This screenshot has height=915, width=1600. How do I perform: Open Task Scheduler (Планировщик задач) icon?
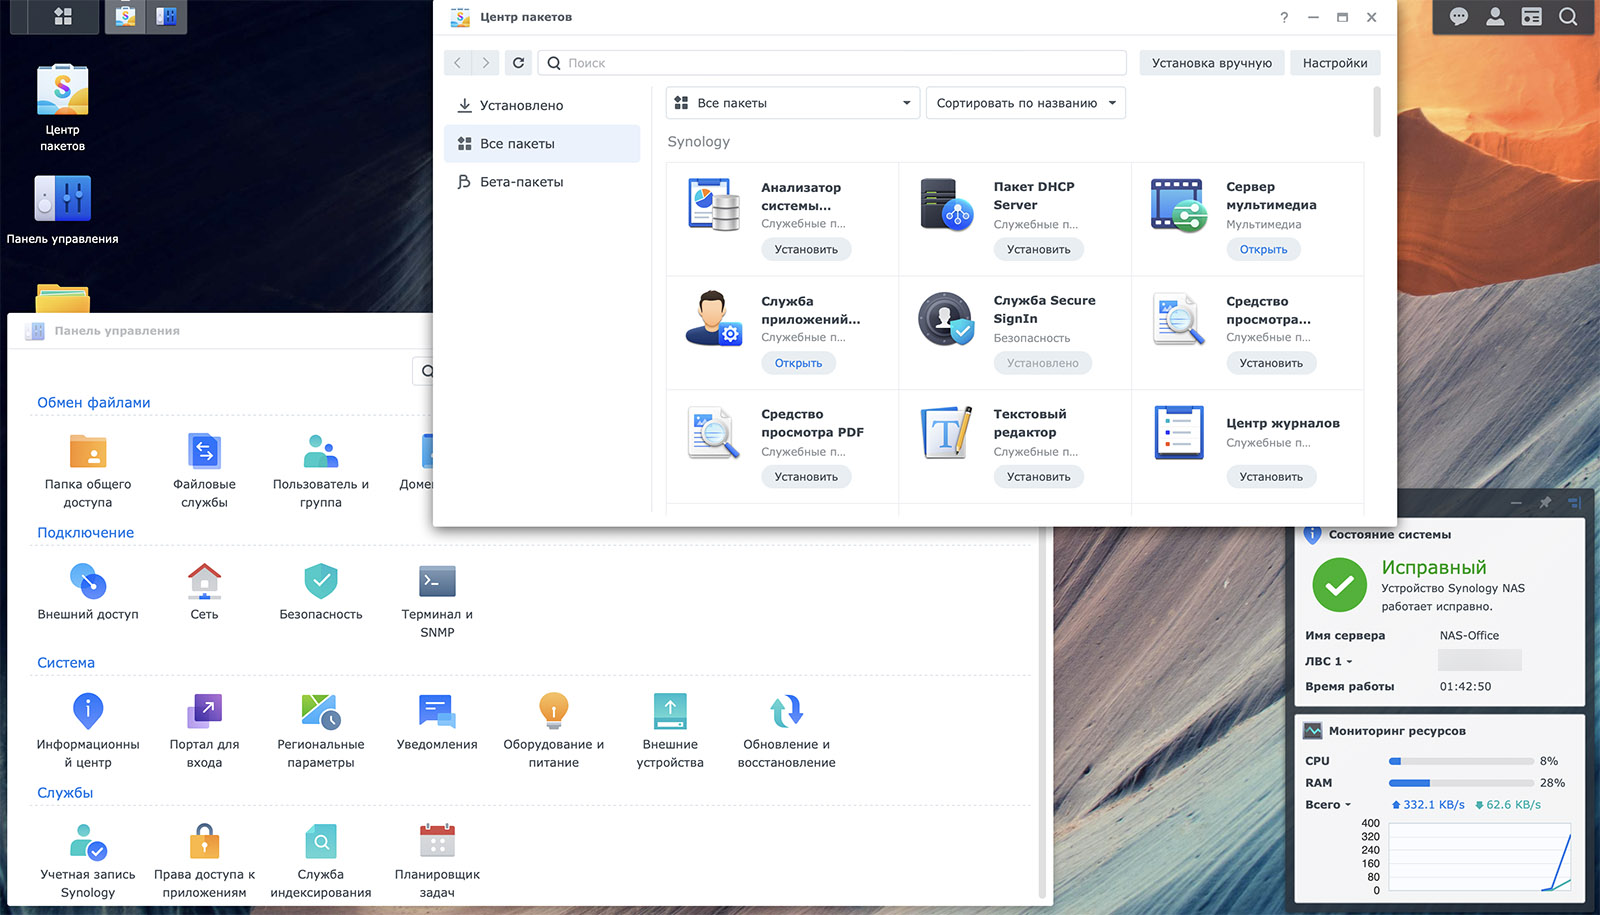coord(437,842)
